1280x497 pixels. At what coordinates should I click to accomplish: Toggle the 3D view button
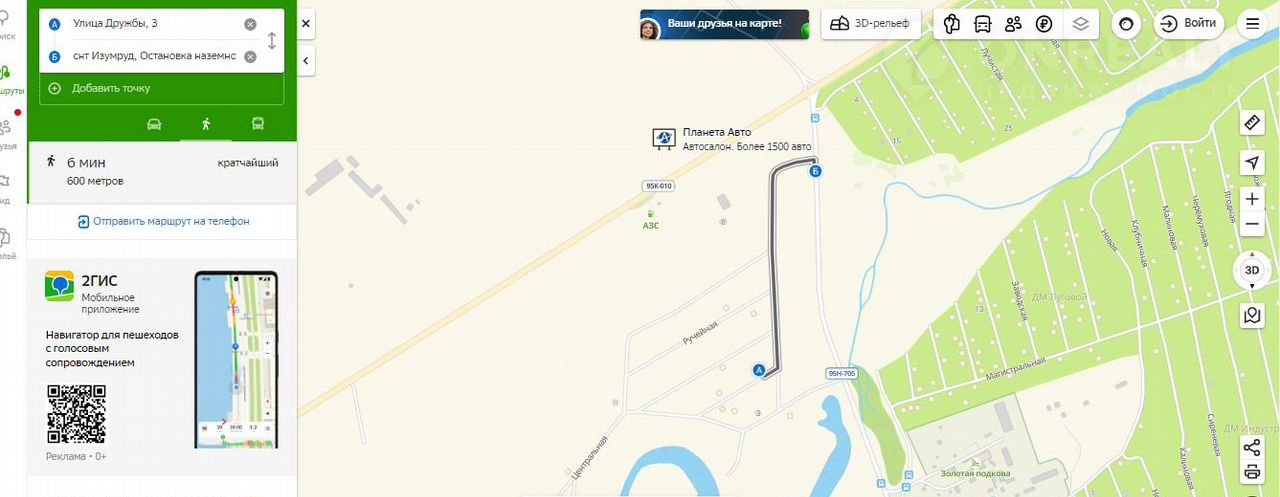click(x=1251, y=270)
